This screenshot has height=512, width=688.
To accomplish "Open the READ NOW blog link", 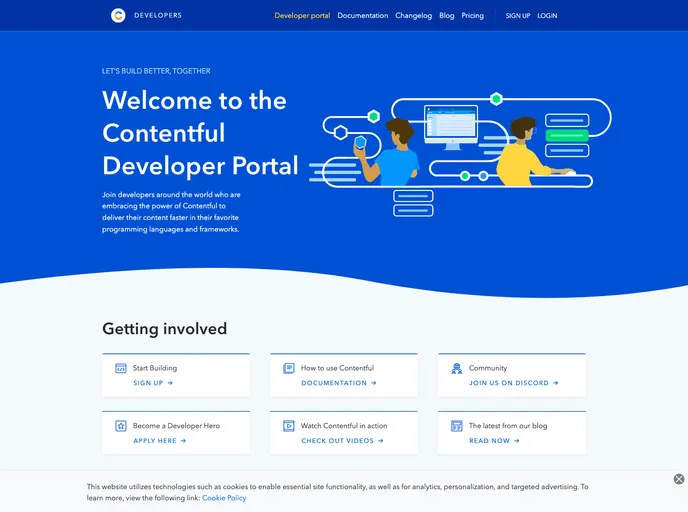I will (489, 441).
